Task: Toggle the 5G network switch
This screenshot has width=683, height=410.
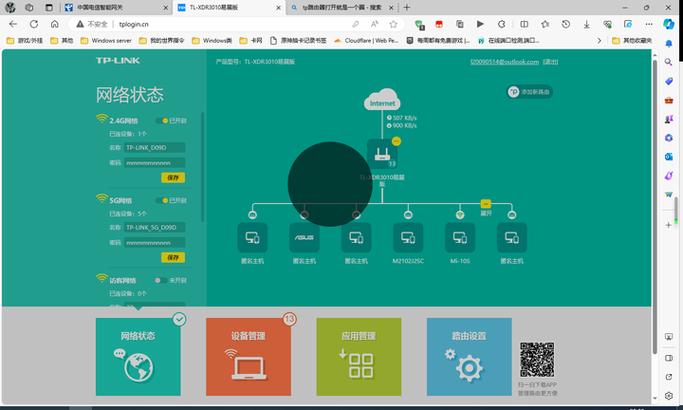Action: click(161, 200)
